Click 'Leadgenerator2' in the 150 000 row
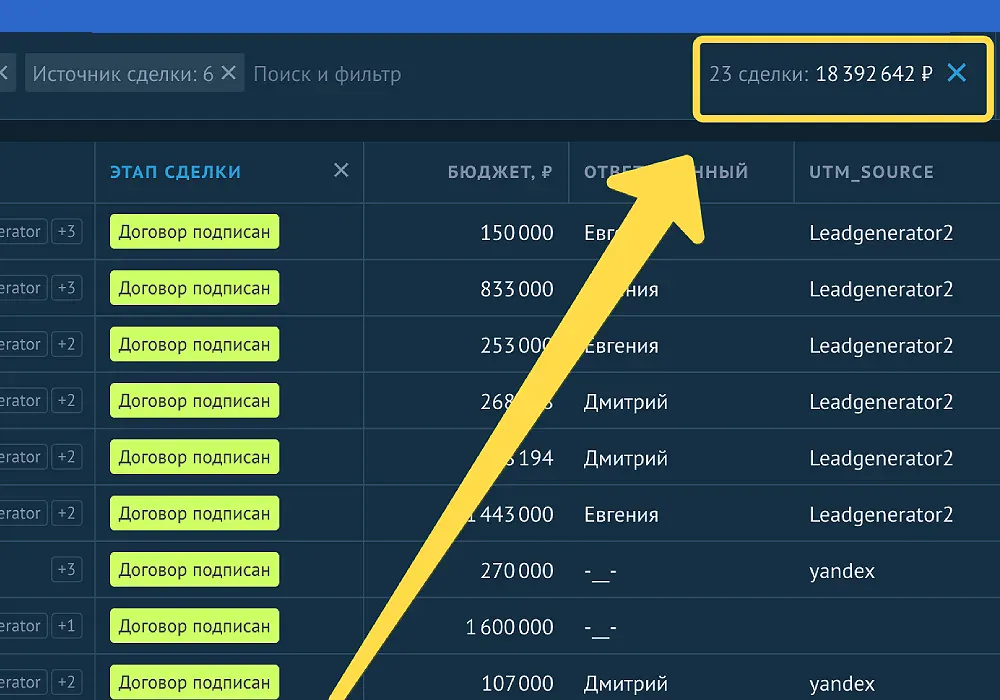The height and width of the screenshot is (700, 1000). pos(881,233)
